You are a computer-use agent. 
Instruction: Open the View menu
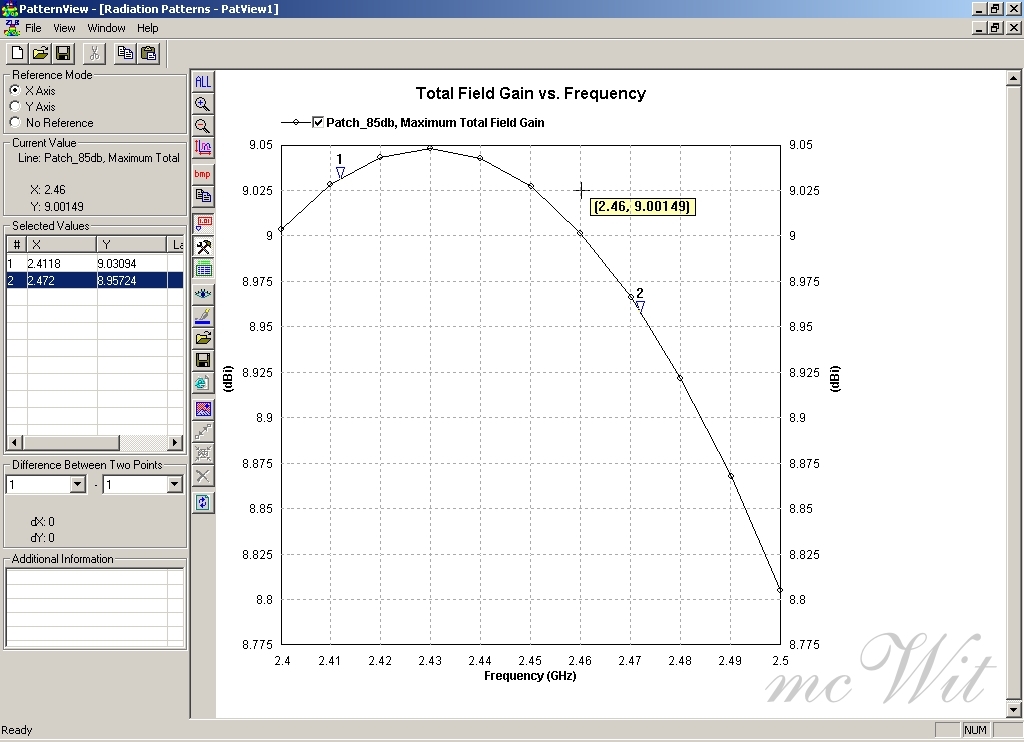click(64, 28)
